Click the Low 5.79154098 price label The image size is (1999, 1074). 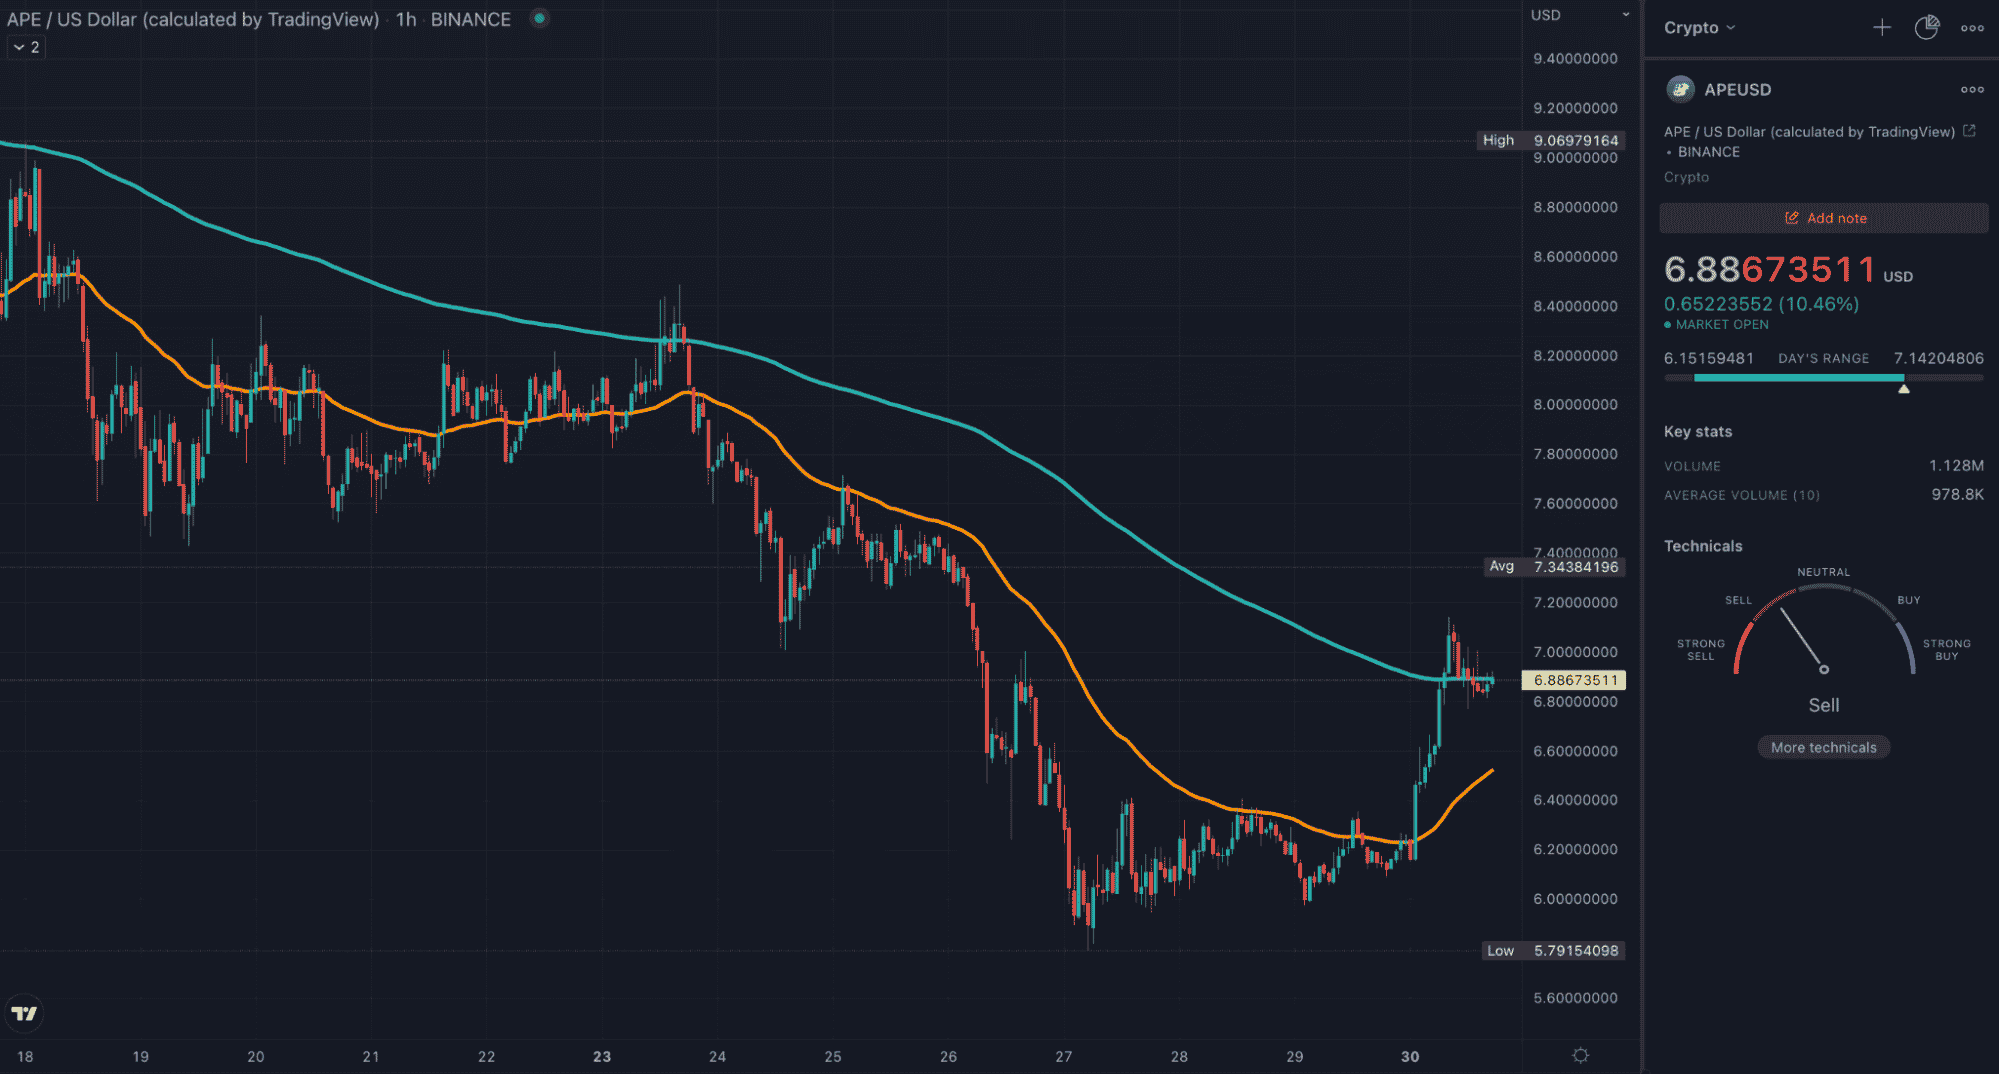pyautogui.click(x=1553, y=951)
